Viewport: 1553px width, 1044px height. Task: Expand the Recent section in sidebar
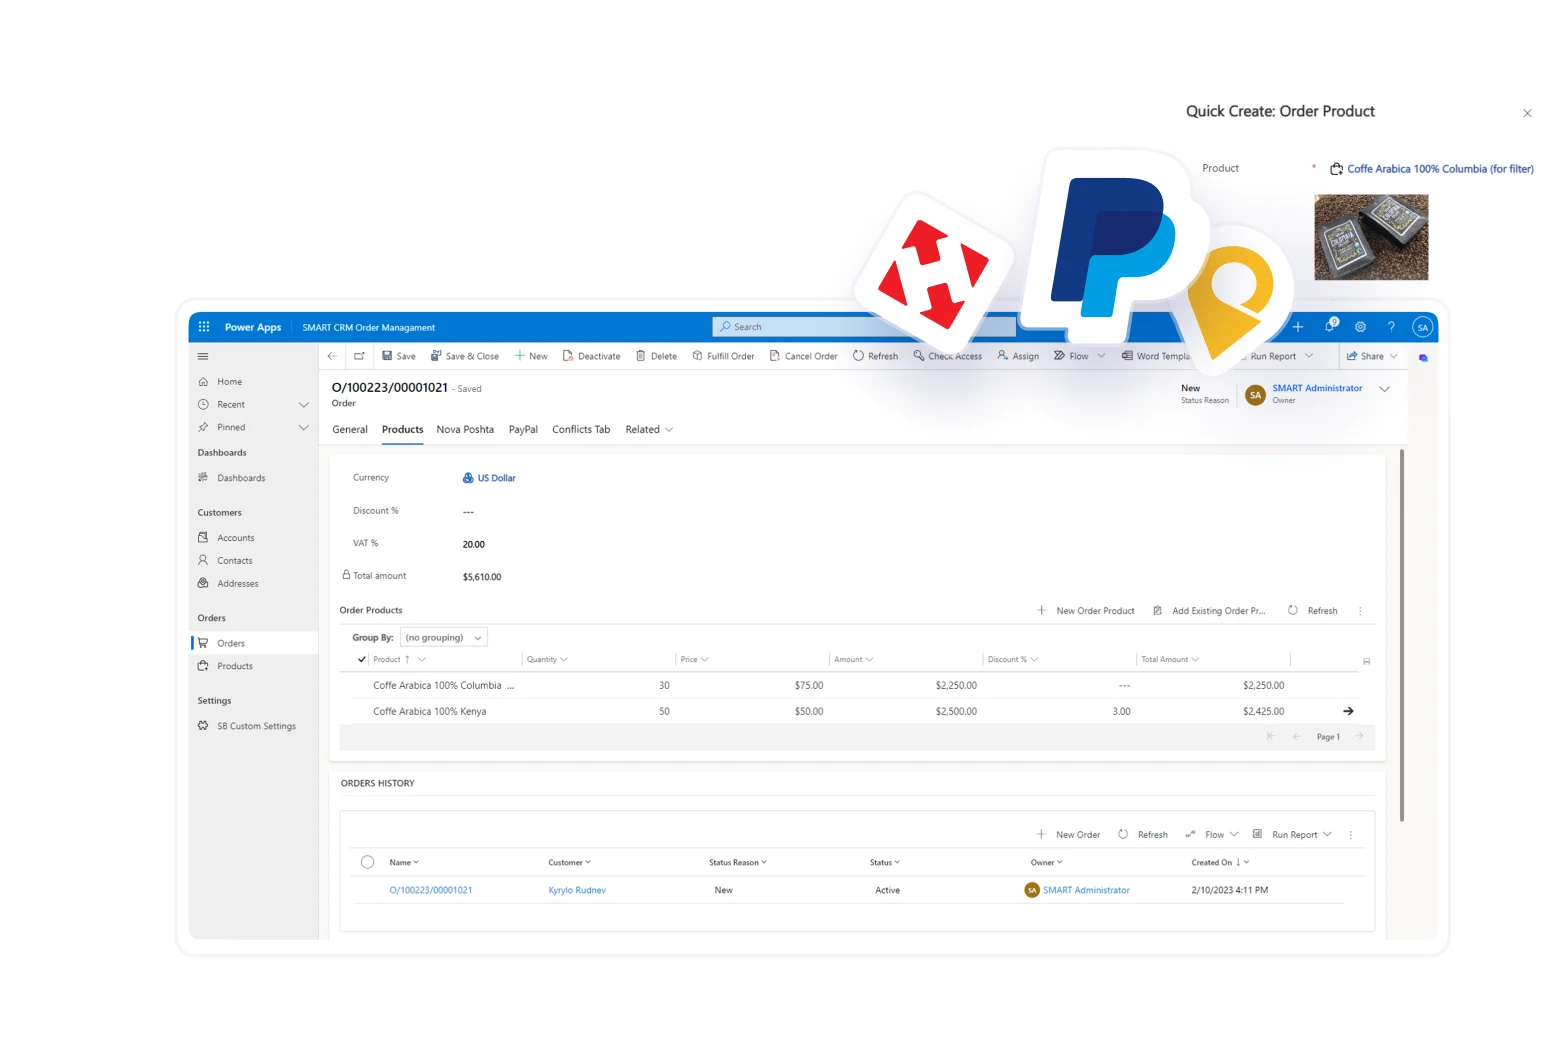[x=303, y=405]
